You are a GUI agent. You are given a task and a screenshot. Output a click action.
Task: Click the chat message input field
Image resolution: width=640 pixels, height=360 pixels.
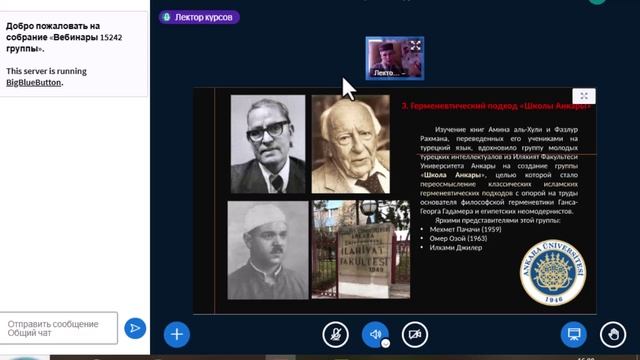tap(59, 328)
